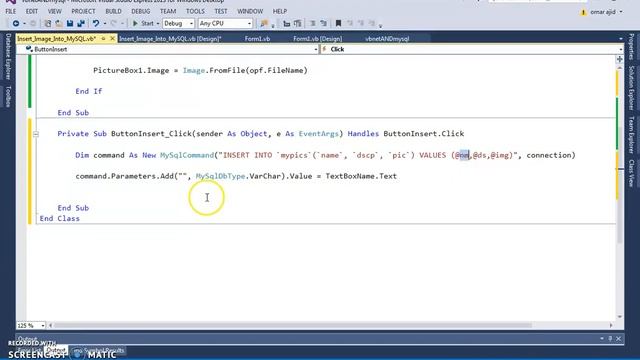Viewport: 640px width, 360px height.
Task: Open the omar ajid account dropdown
Action: click(x=606, y=12)
